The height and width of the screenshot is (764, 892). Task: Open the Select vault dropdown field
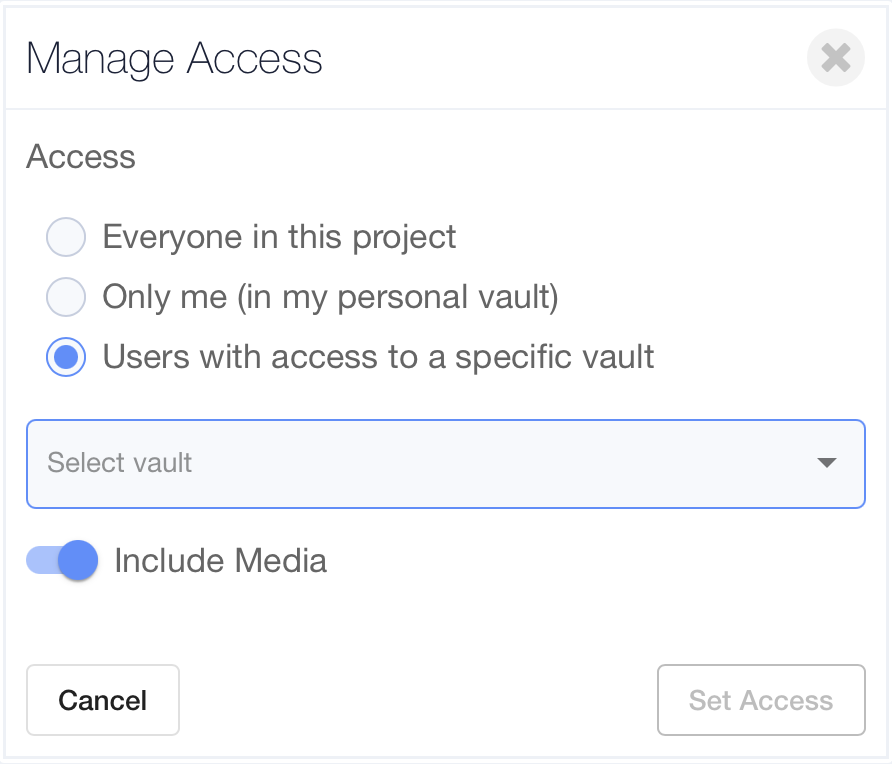click(445, 464)
